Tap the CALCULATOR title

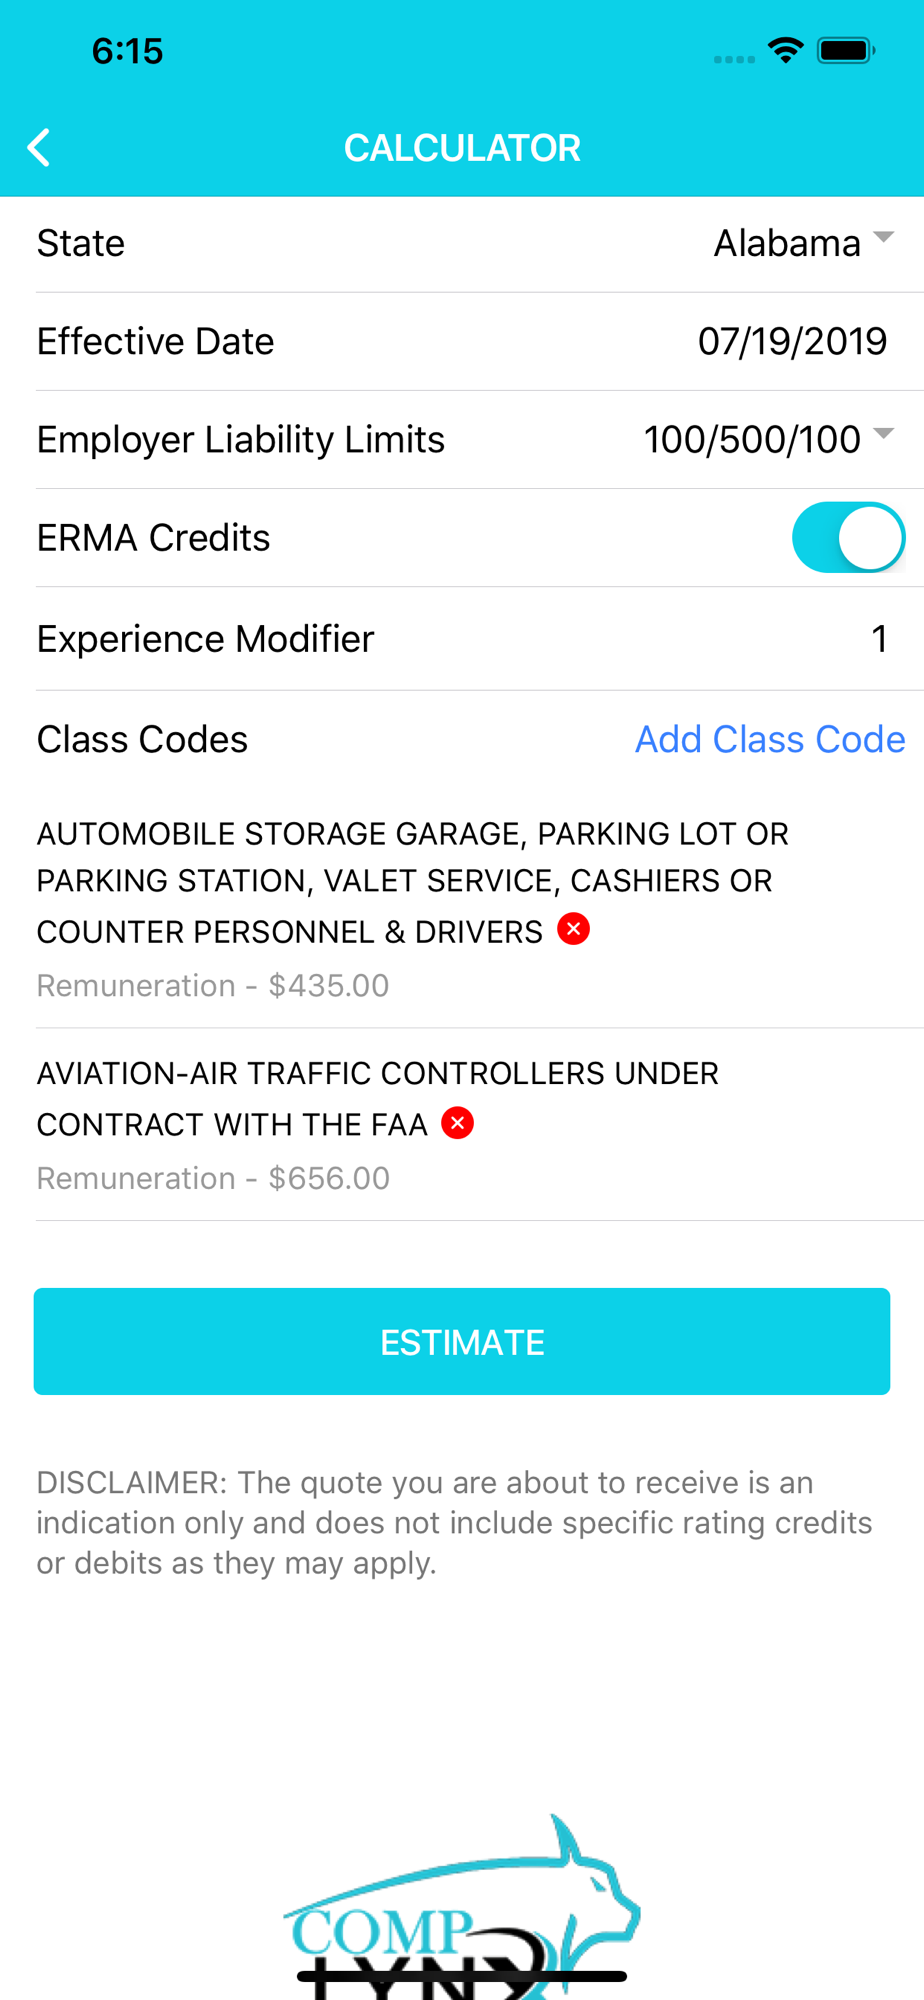point(462,148)
